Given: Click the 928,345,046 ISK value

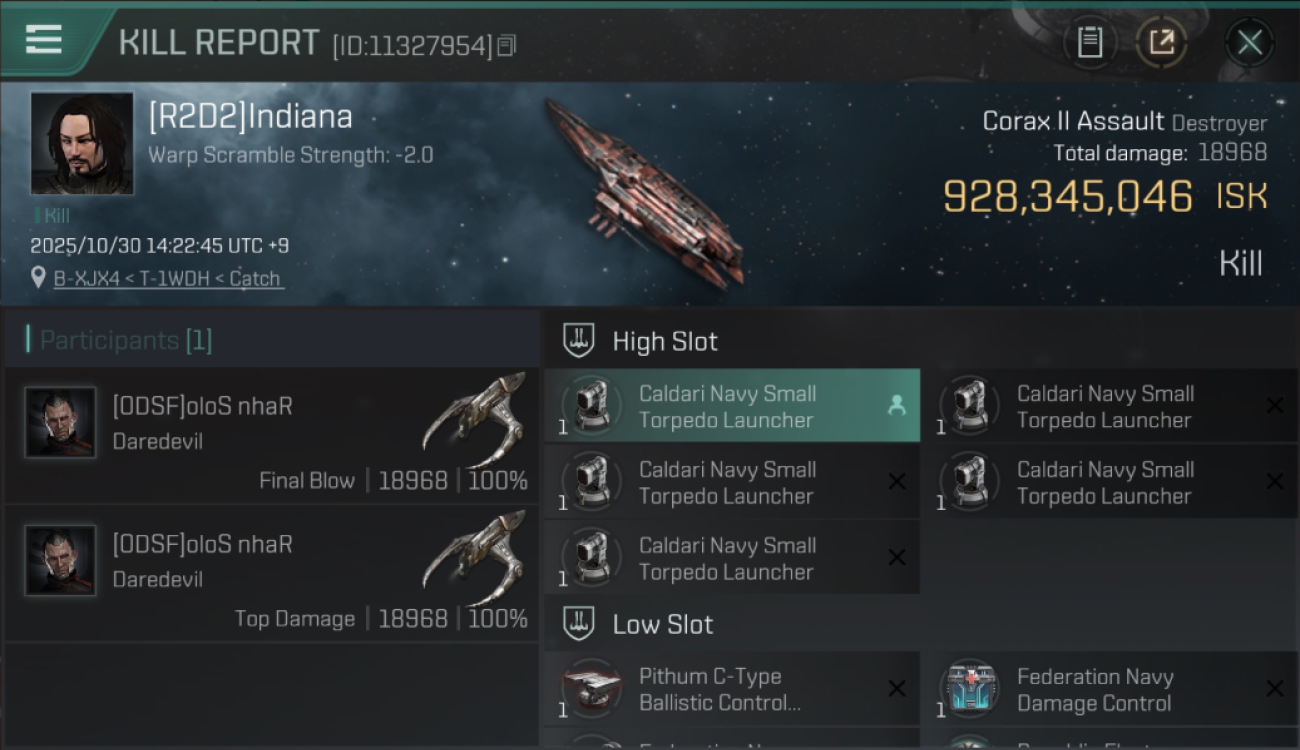Looking at the screenshot, I should pyautogui.click(x=1068, y=197).
